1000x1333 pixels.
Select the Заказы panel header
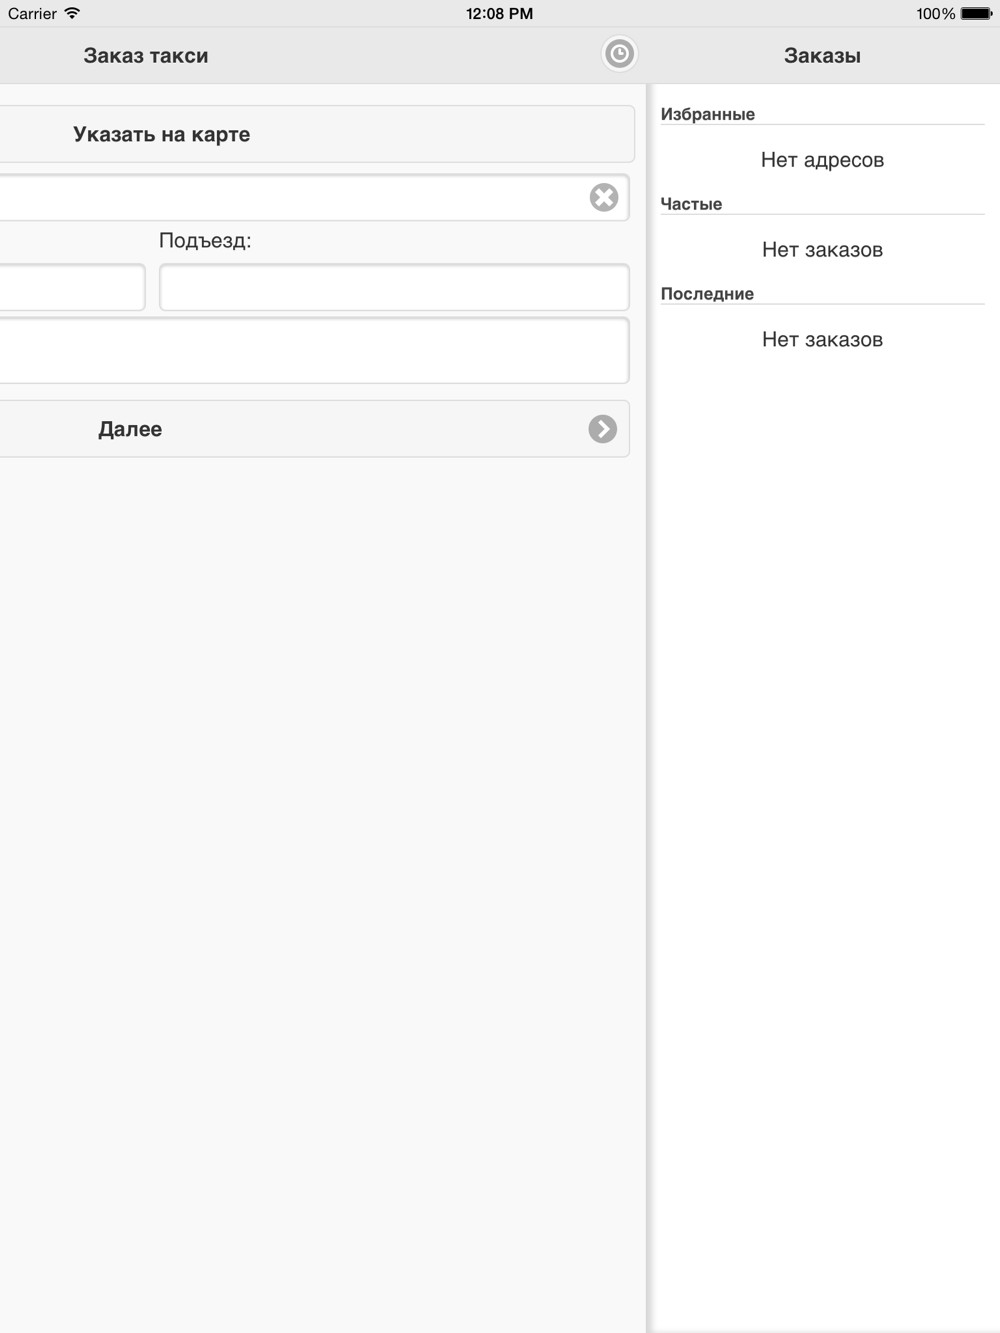[x=822, y=56]
